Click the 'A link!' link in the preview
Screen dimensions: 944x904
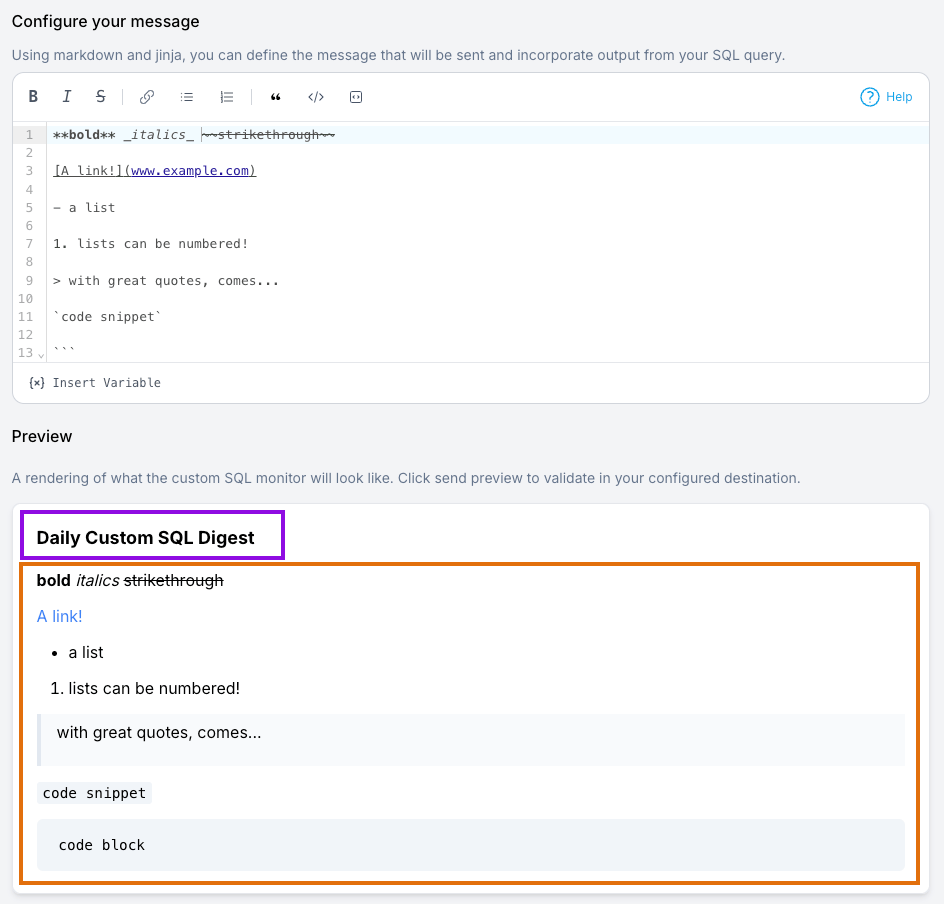(x=59, y=616)
